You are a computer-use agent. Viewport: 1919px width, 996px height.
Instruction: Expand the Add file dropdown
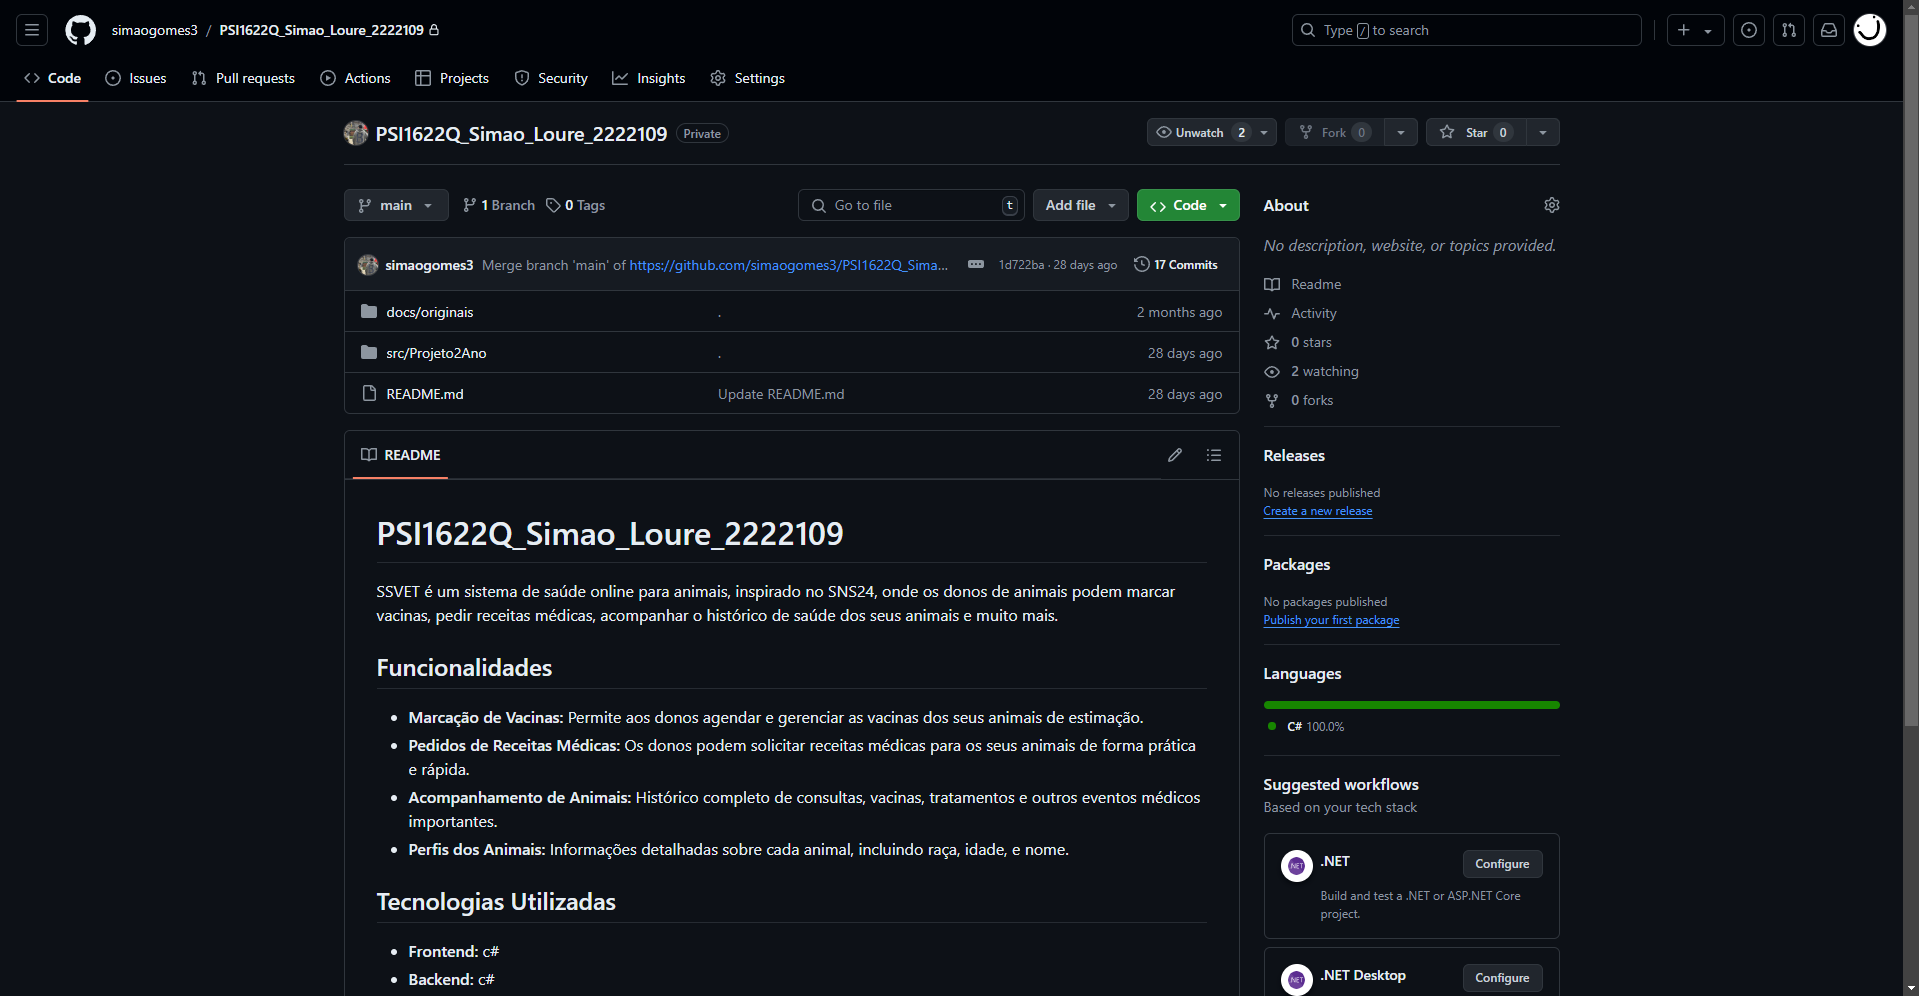(x=1080, y=205)
